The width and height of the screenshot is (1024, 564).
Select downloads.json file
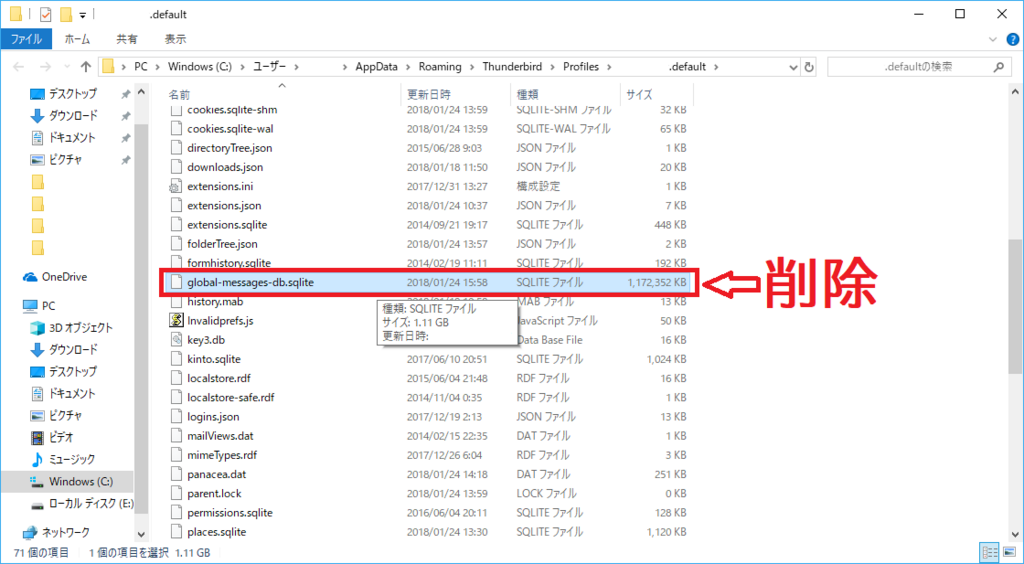tap(225, 167)
